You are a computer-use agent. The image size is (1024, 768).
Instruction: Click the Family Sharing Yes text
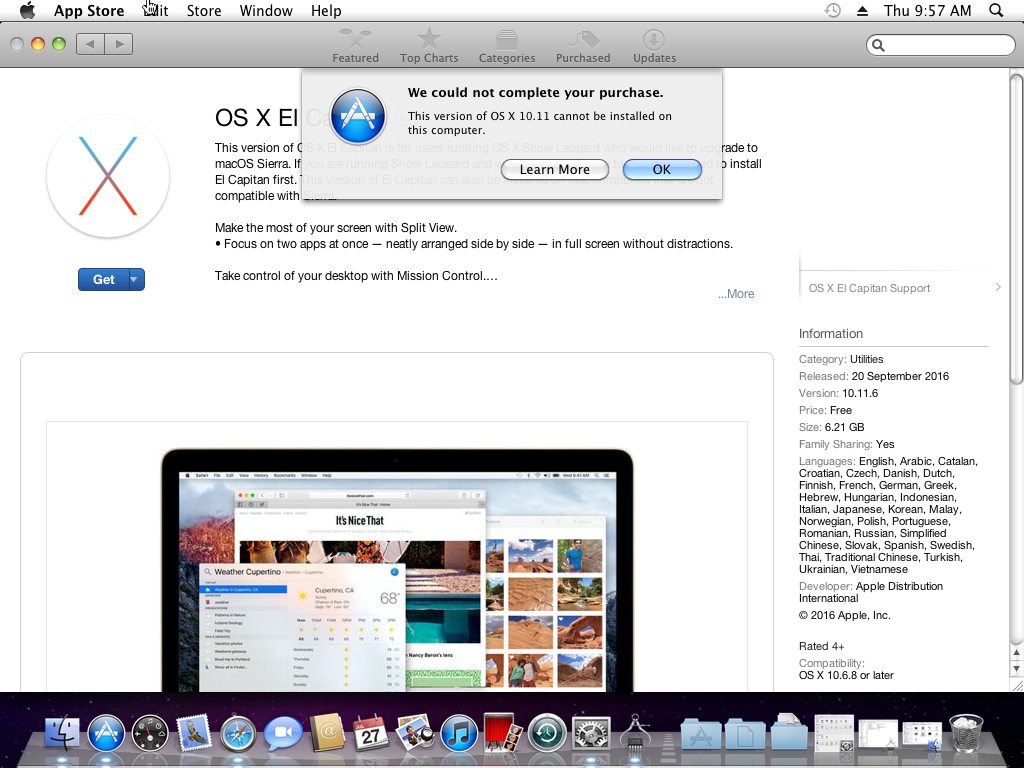pyautogui.click(x=846, y=444)
